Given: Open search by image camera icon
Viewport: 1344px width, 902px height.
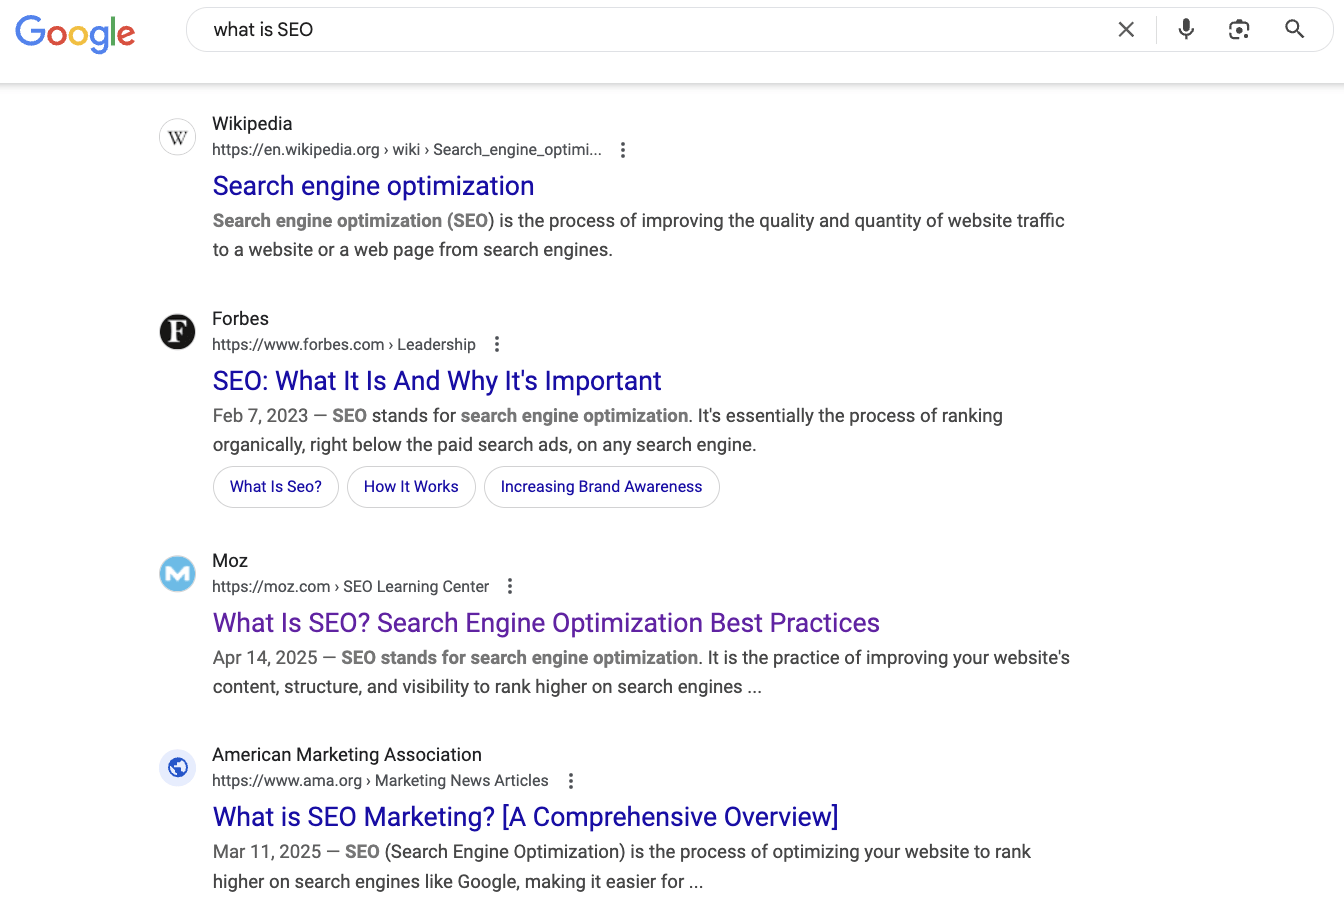Looking at the screenshot, I should (1239, 30).
